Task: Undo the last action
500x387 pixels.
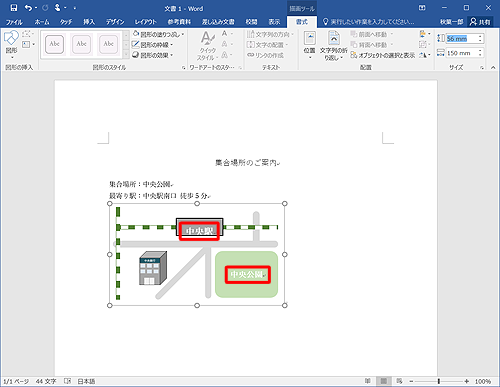Action: point(28,8)
